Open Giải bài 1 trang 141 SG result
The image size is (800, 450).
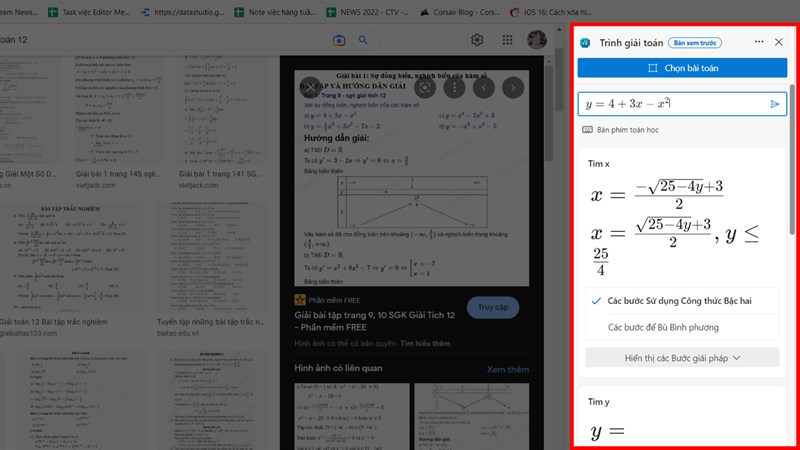221,174
